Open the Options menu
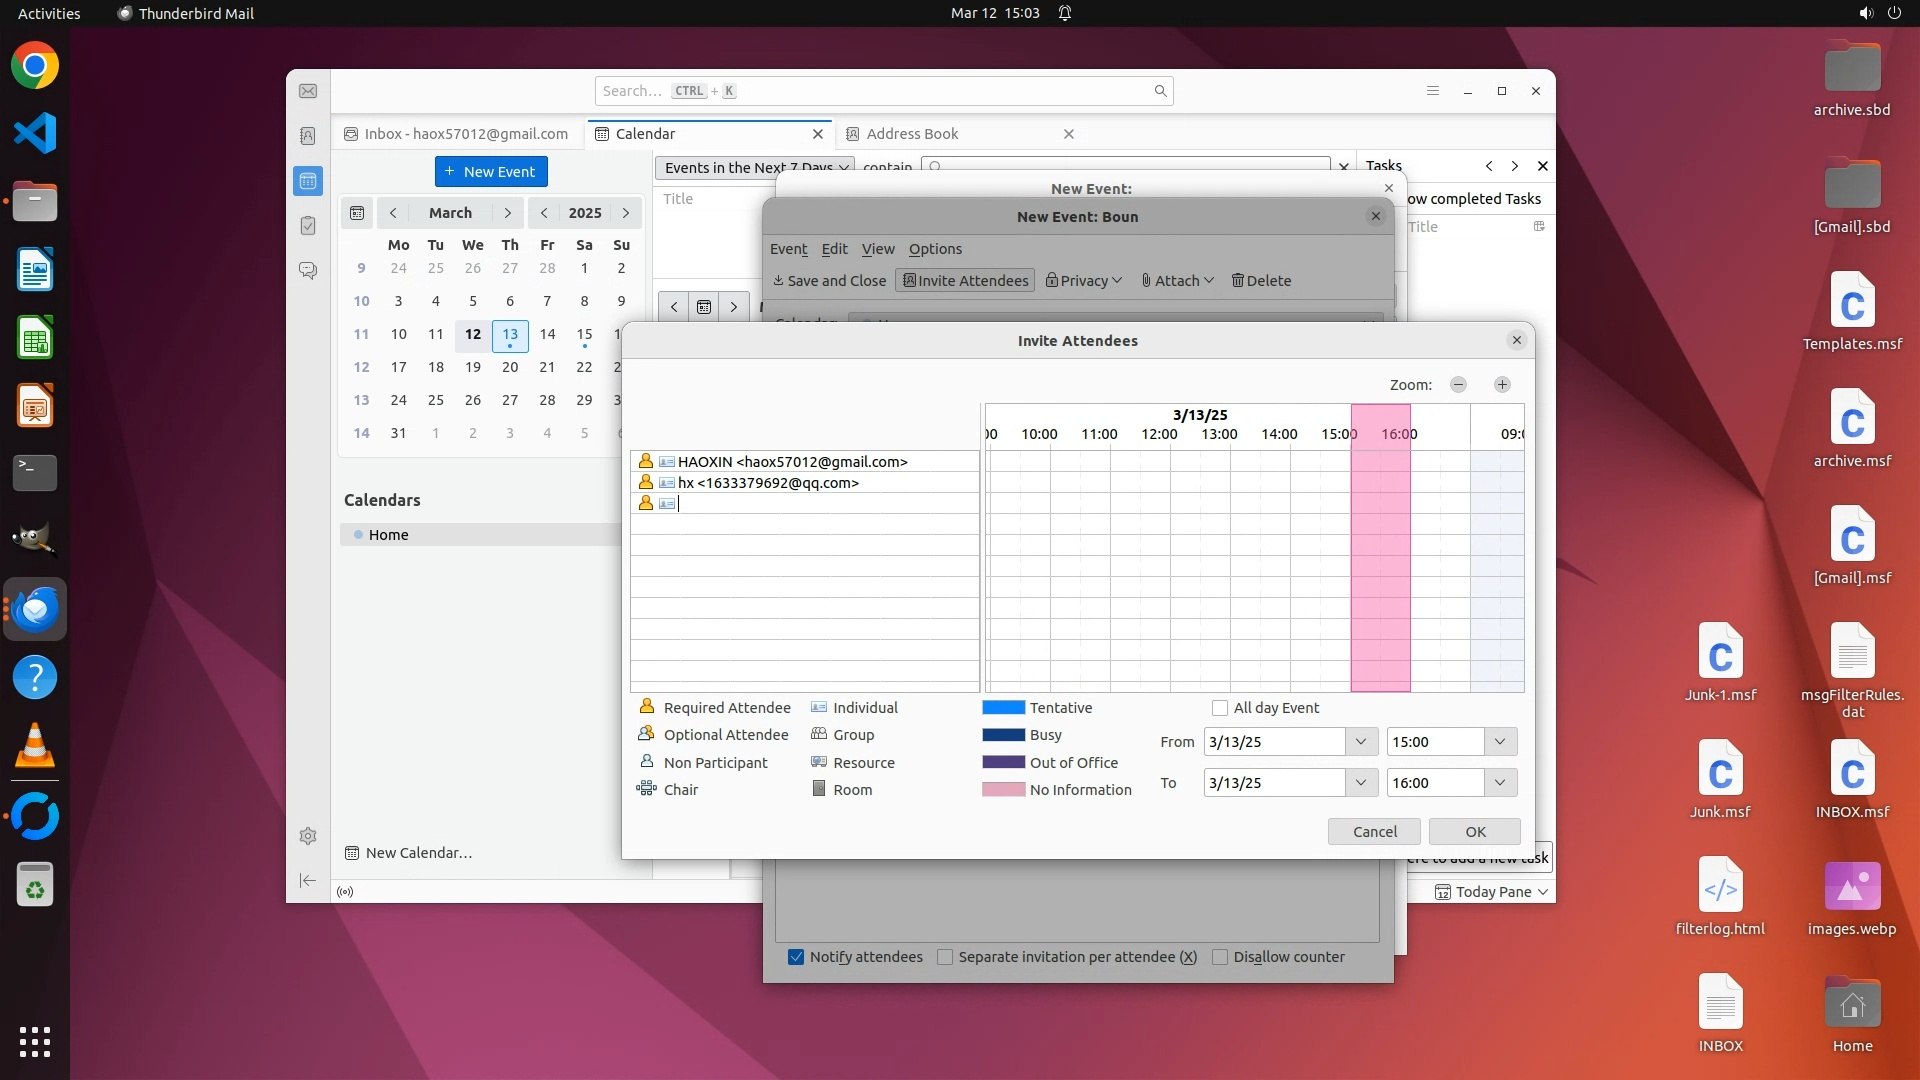This screenshot has width=1920, height=1080. click(935, 249)
